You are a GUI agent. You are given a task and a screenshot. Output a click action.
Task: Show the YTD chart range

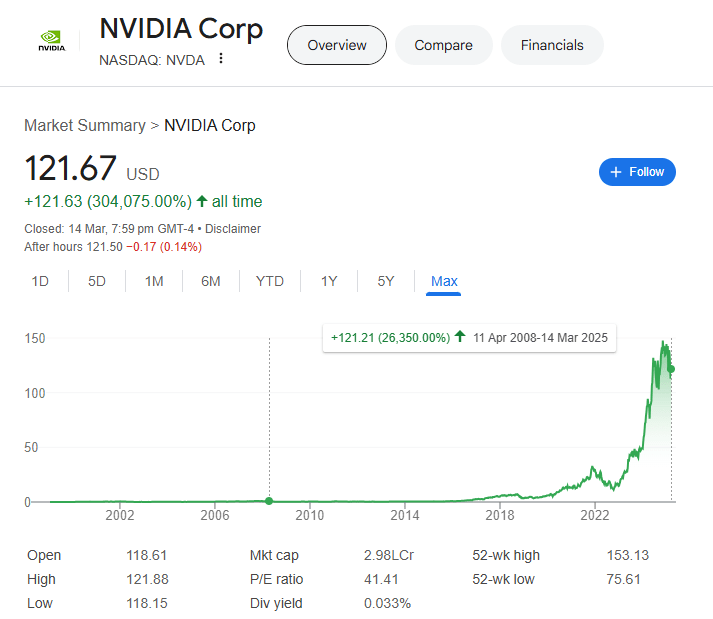click(x=270, y=281)
